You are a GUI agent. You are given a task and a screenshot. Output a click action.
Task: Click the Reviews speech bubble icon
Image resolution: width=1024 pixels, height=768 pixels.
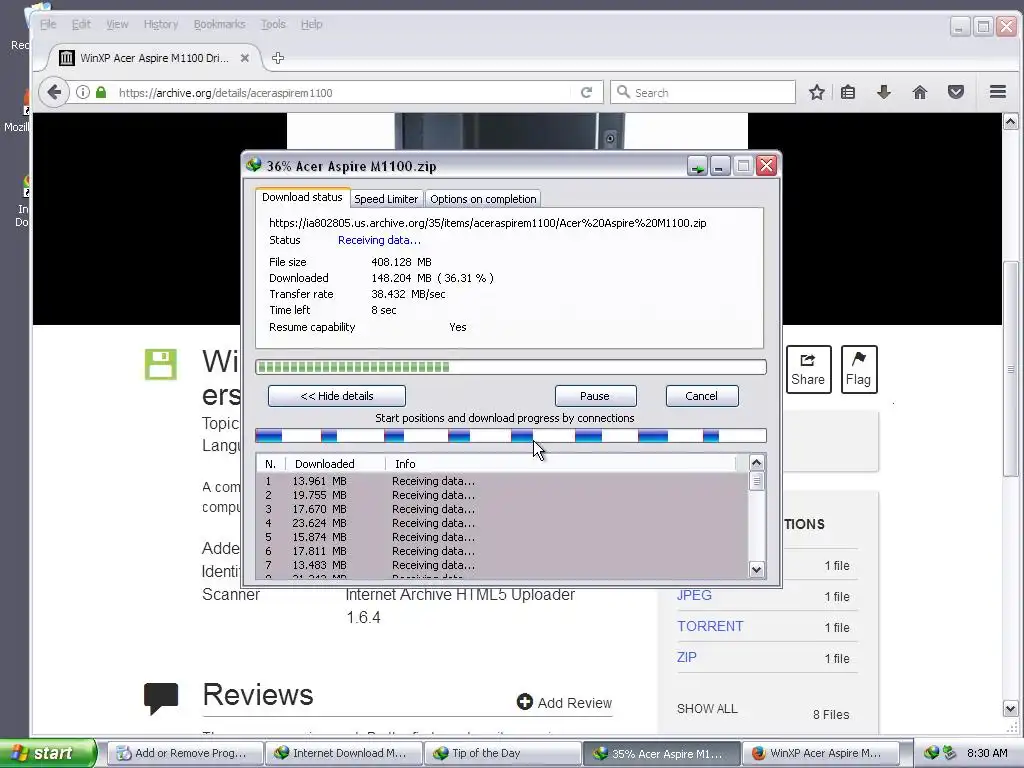point(161,697)
